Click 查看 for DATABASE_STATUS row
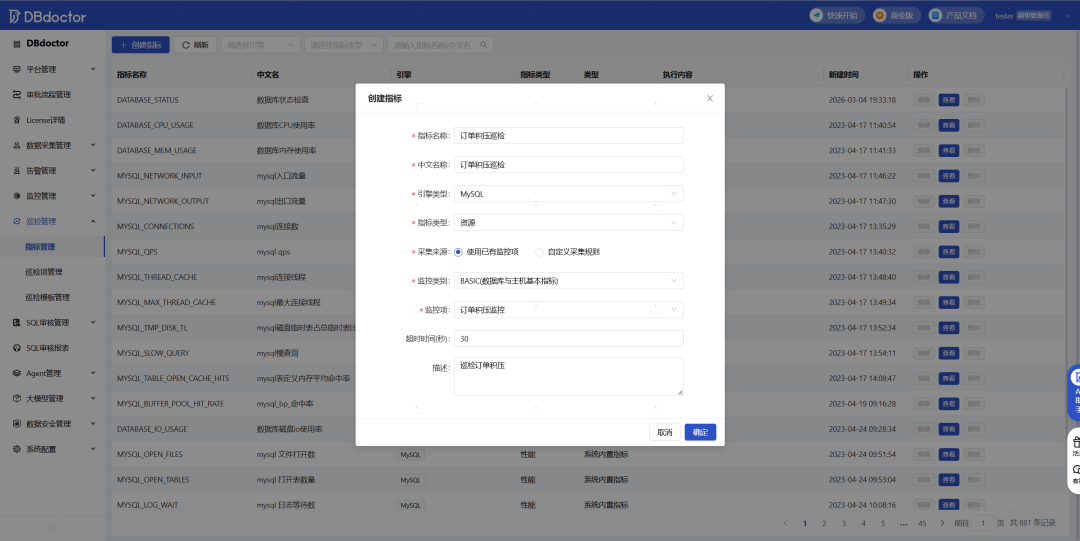 click(x=948, y=100)
